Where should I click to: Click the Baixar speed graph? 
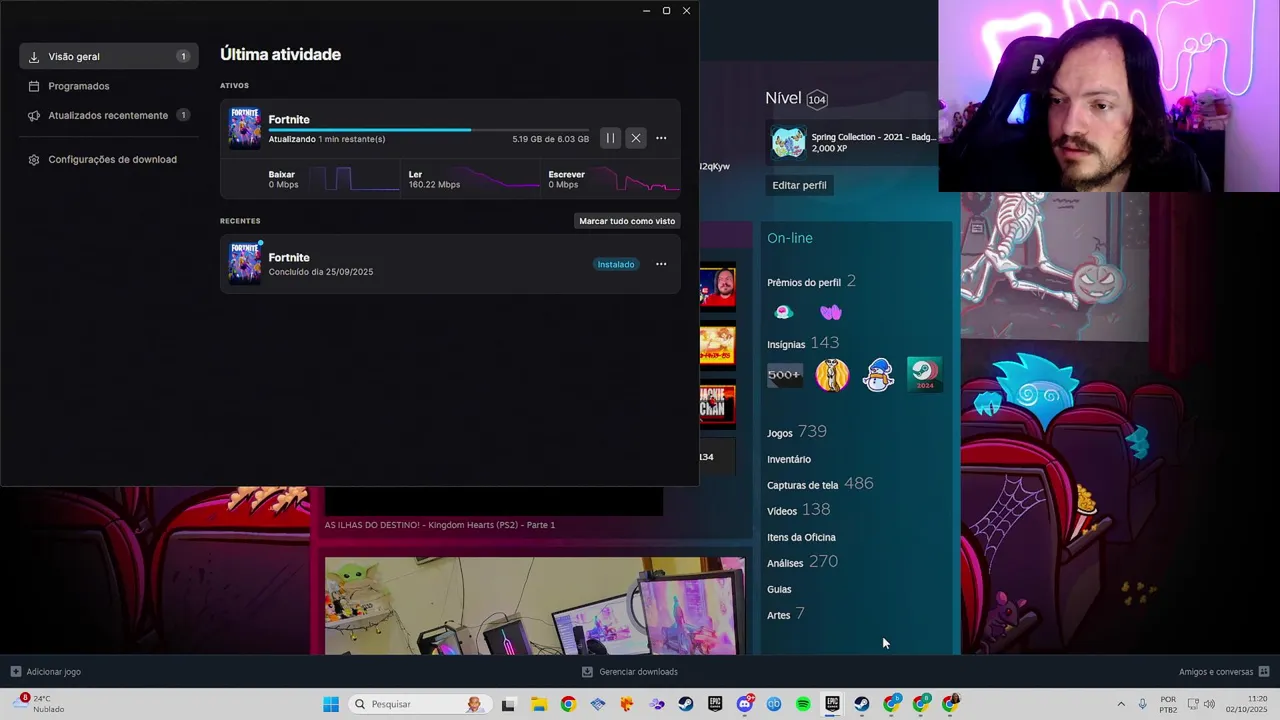point(354,179)
